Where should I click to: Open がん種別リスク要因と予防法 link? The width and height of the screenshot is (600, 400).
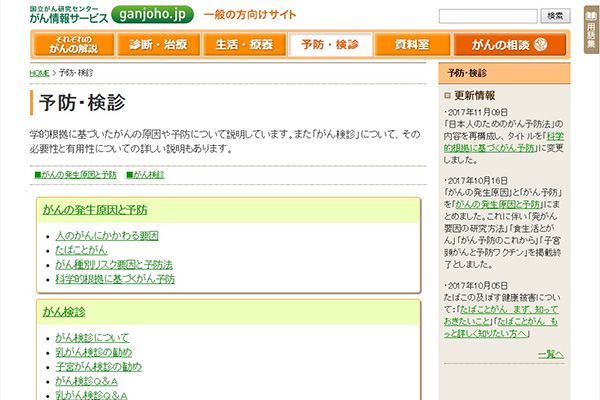[x=114, y=265]
